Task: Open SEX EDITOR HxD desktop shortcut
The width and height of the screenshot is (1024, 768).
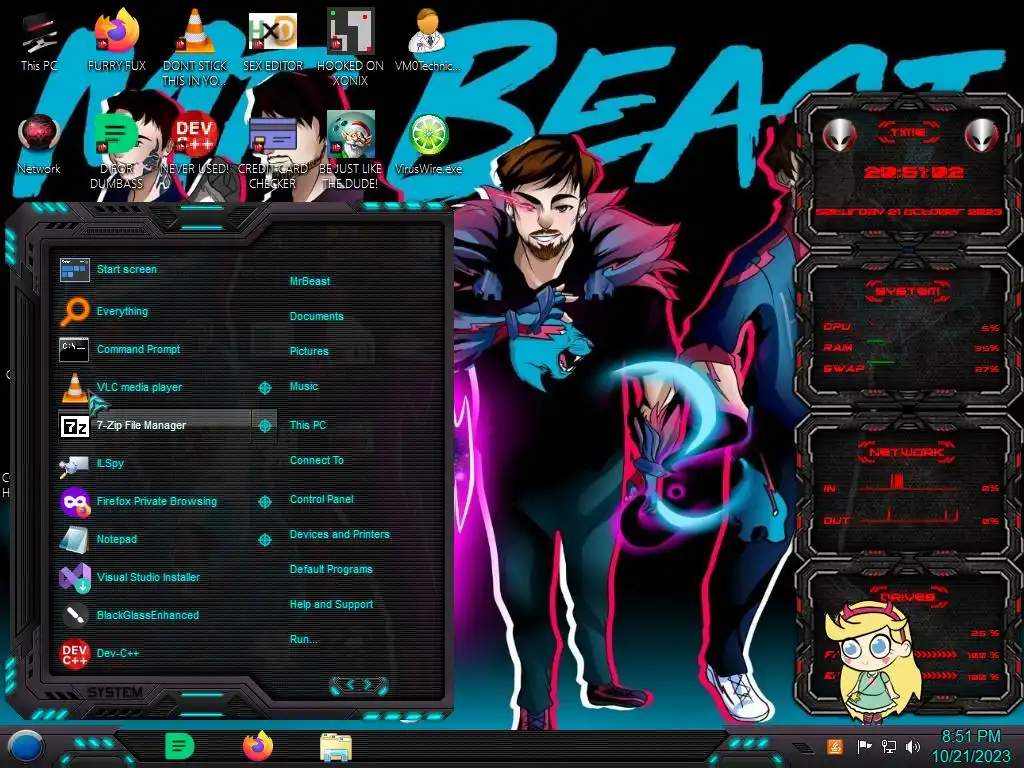Action: tap(273, 39)
